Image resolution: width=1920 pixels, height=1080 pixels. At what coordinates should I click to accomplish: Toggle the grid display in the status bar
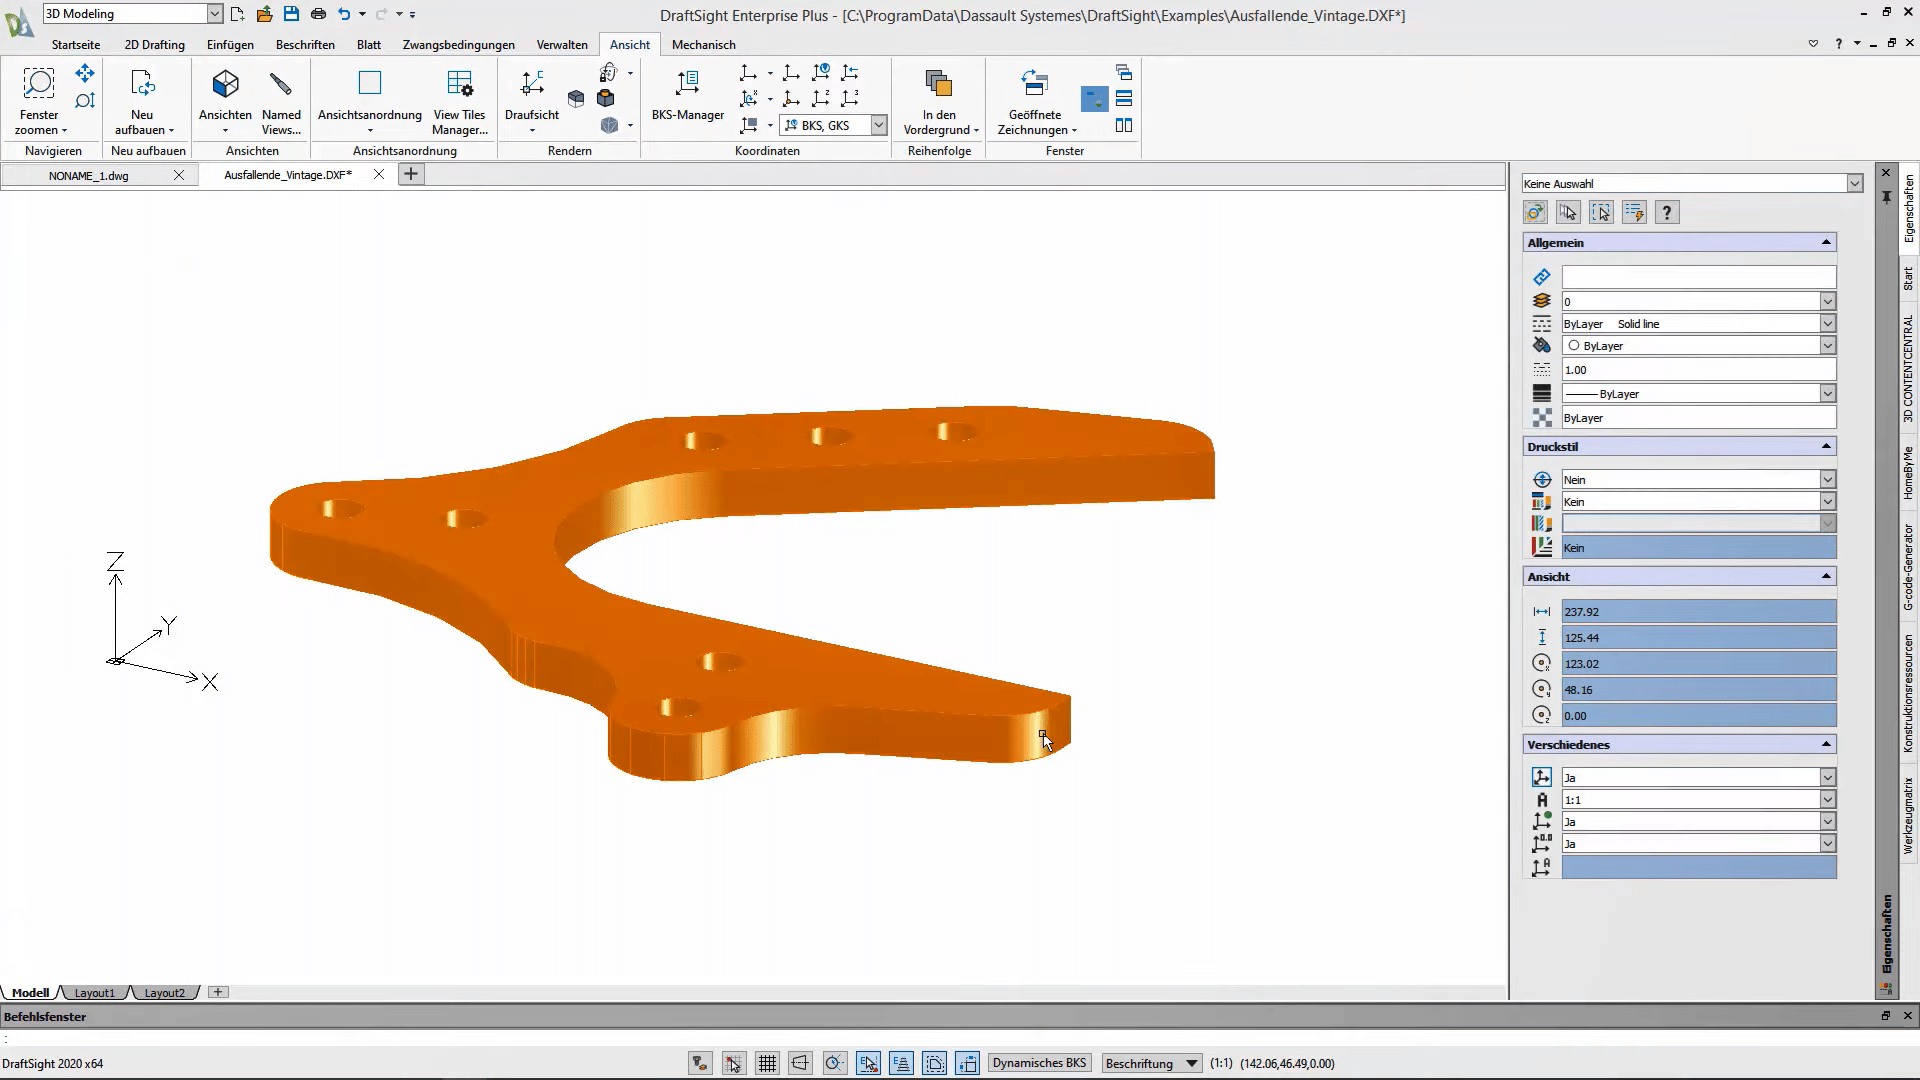767,1063
